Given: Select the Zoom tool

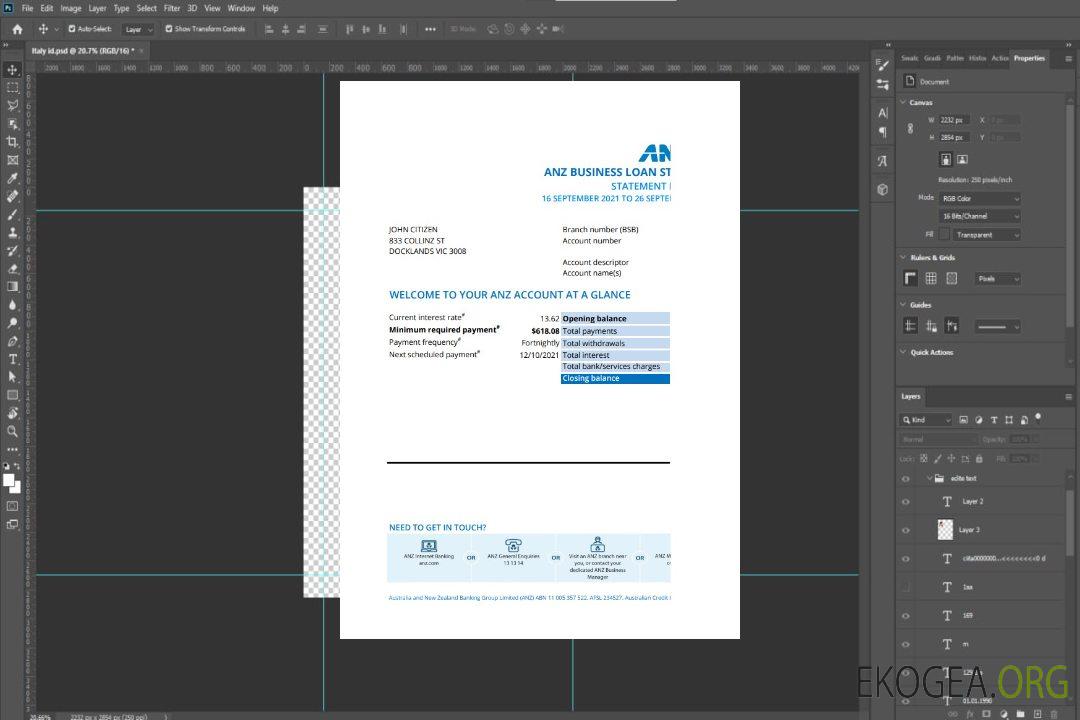Looking at the screenshot, I should coord(12,431).
